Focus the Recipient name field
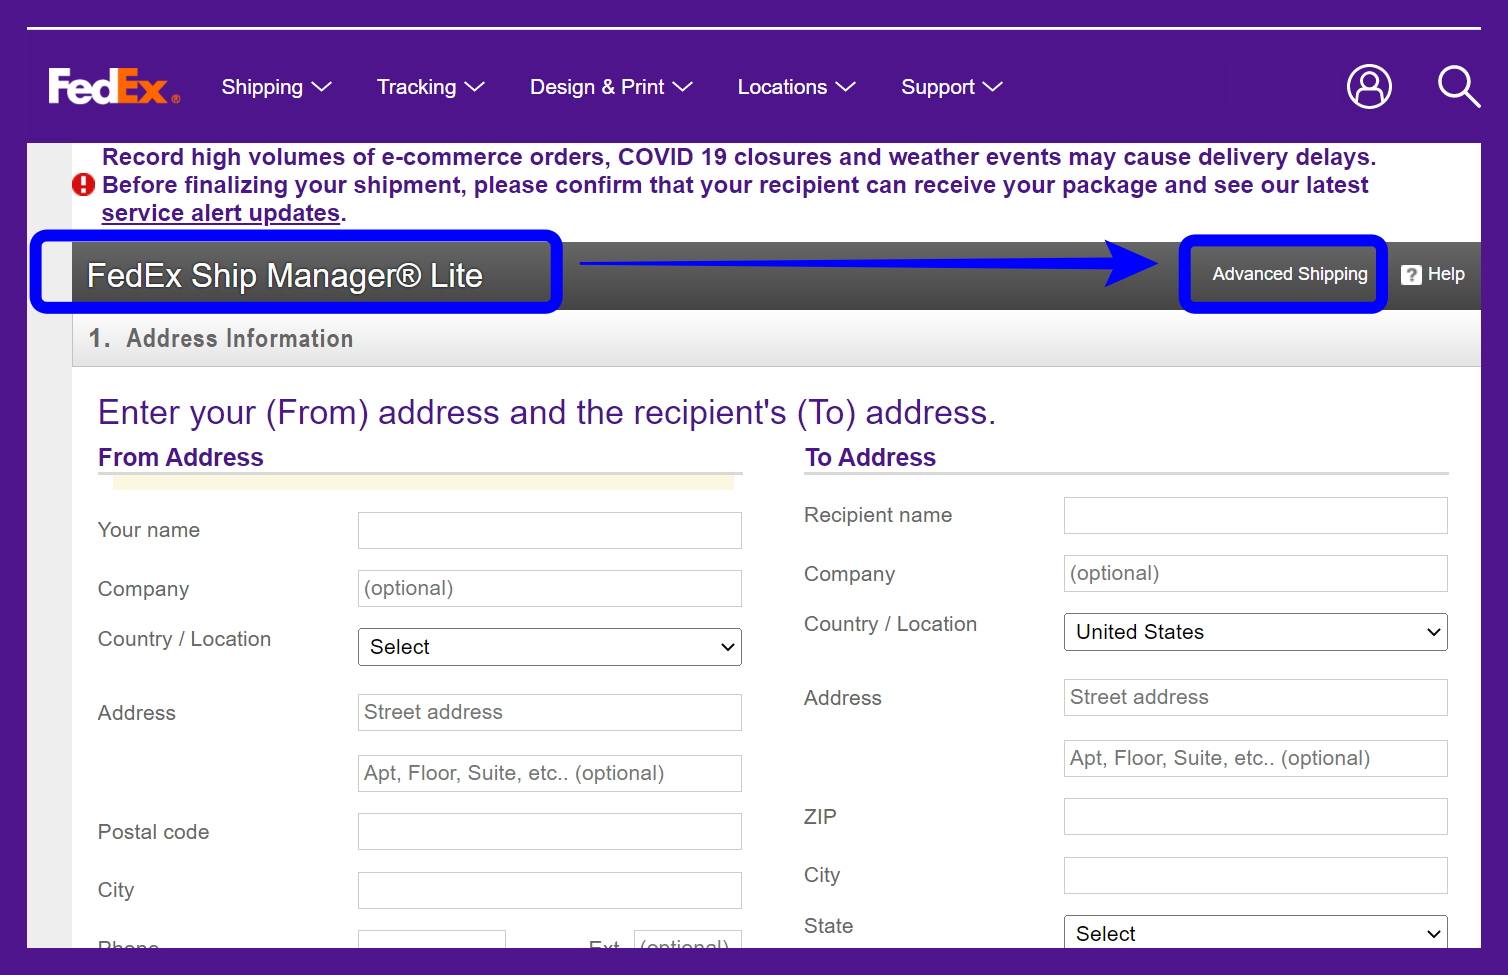Image resolution: width=1508 pixels, height=975 pixels. click(1256, 515)
